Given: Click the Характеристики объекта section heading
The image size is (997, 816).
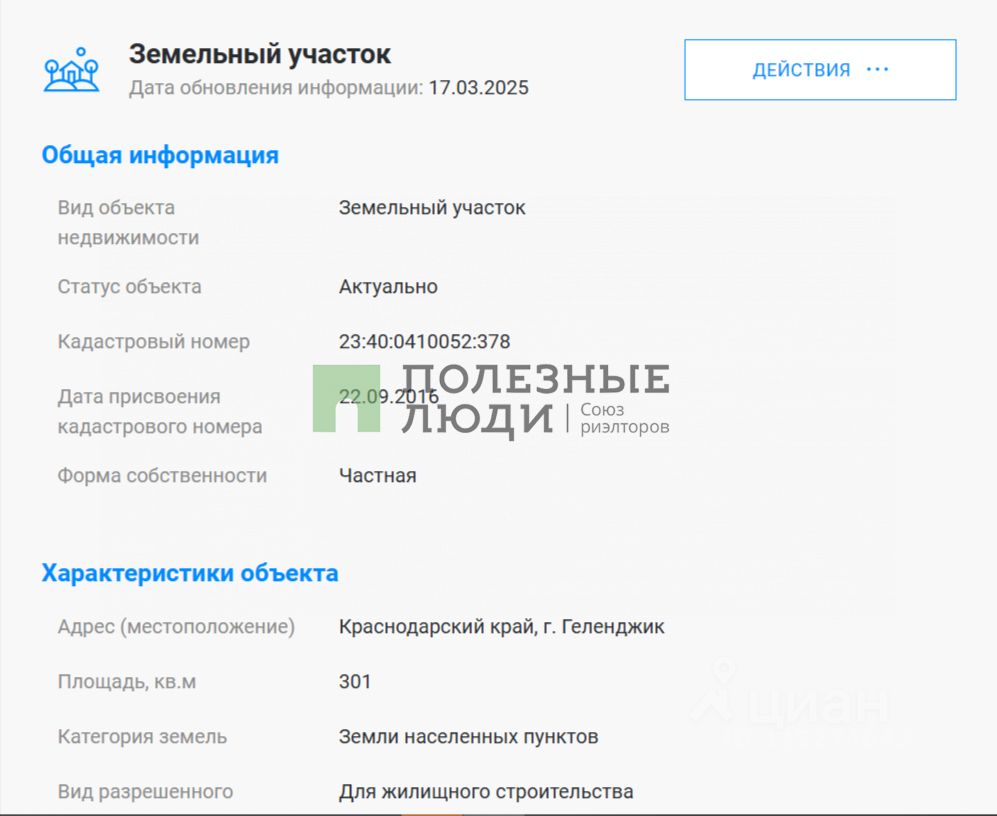Looking at the screenshot, I should (x=189, y=573).
